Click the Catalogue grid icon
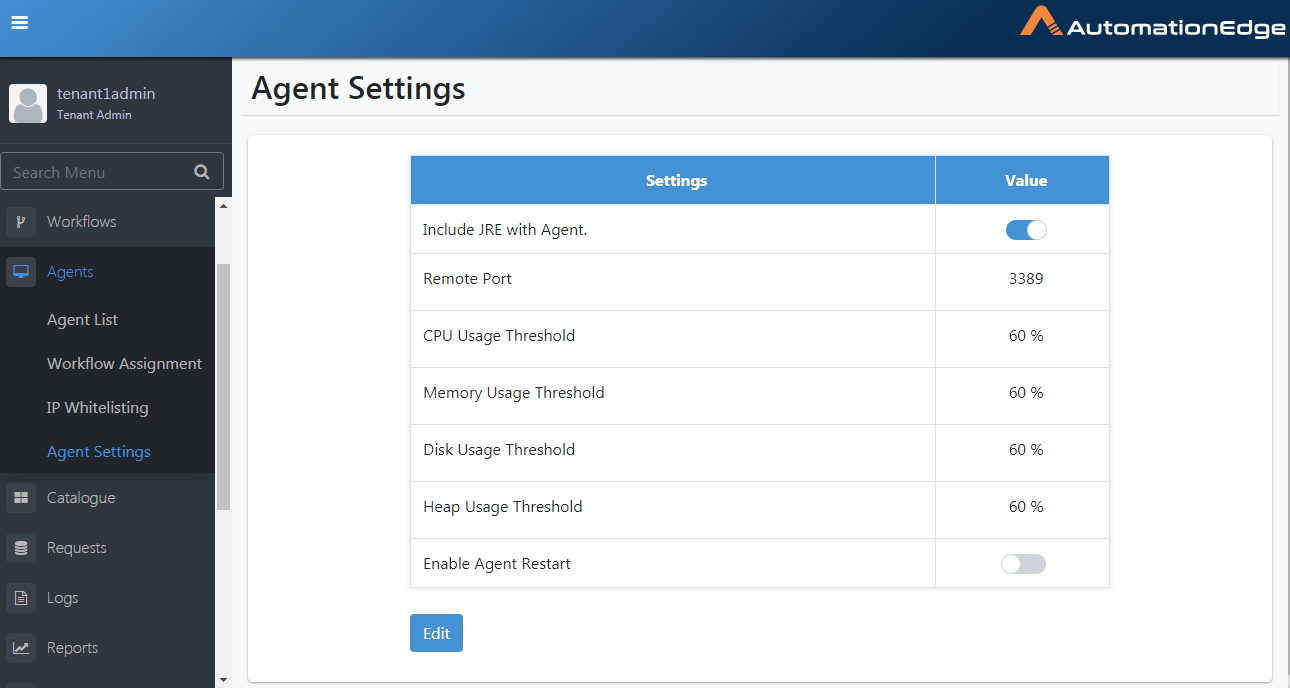Screen dimensions: 1290x688 21,498
